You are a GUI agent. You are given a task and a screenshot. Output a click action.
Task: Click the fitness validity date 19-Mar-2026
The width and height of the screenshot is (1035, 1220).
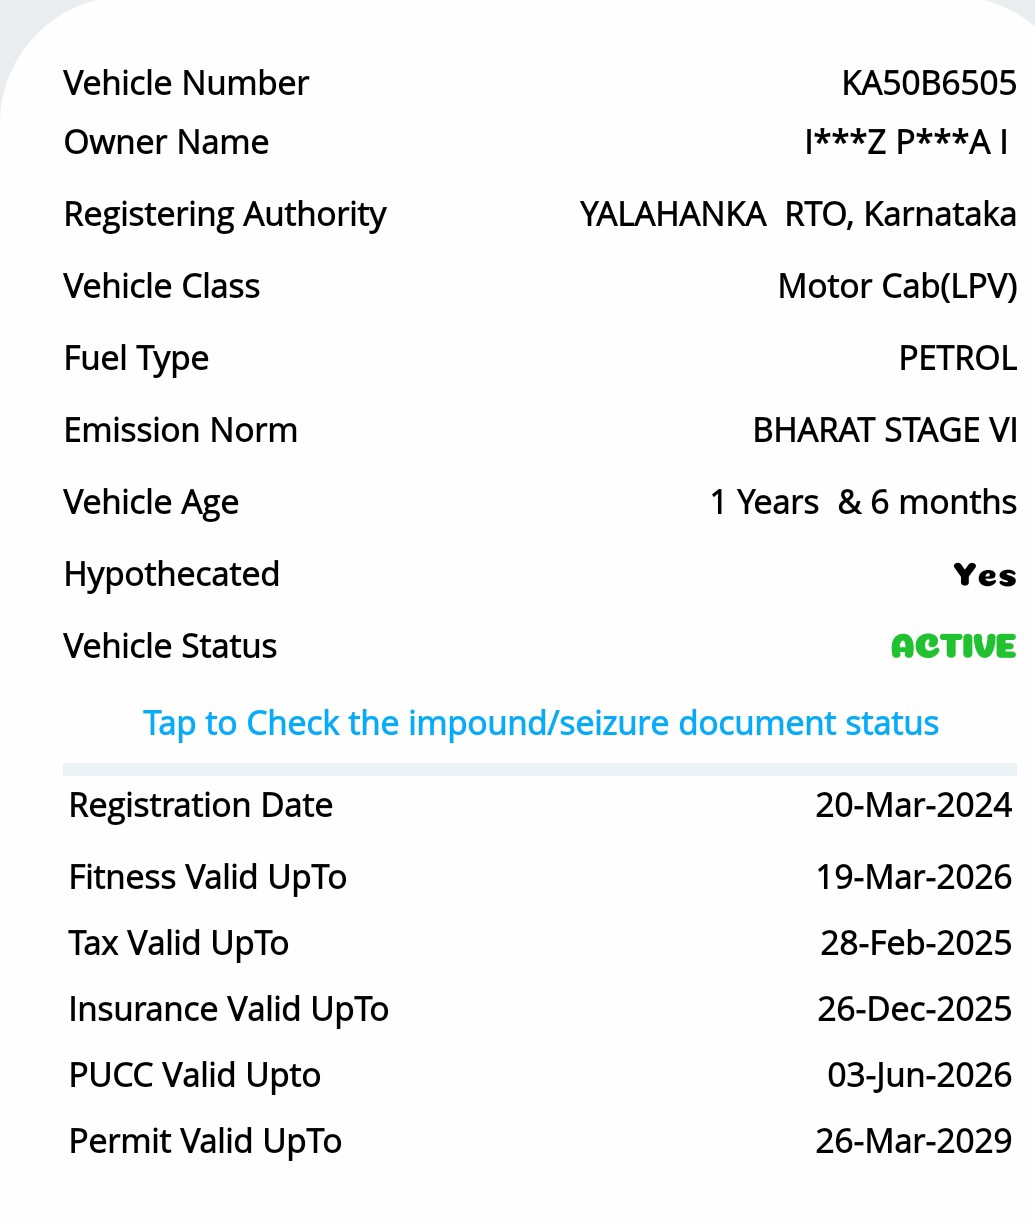pyautogui.click(x=913, y=878)
